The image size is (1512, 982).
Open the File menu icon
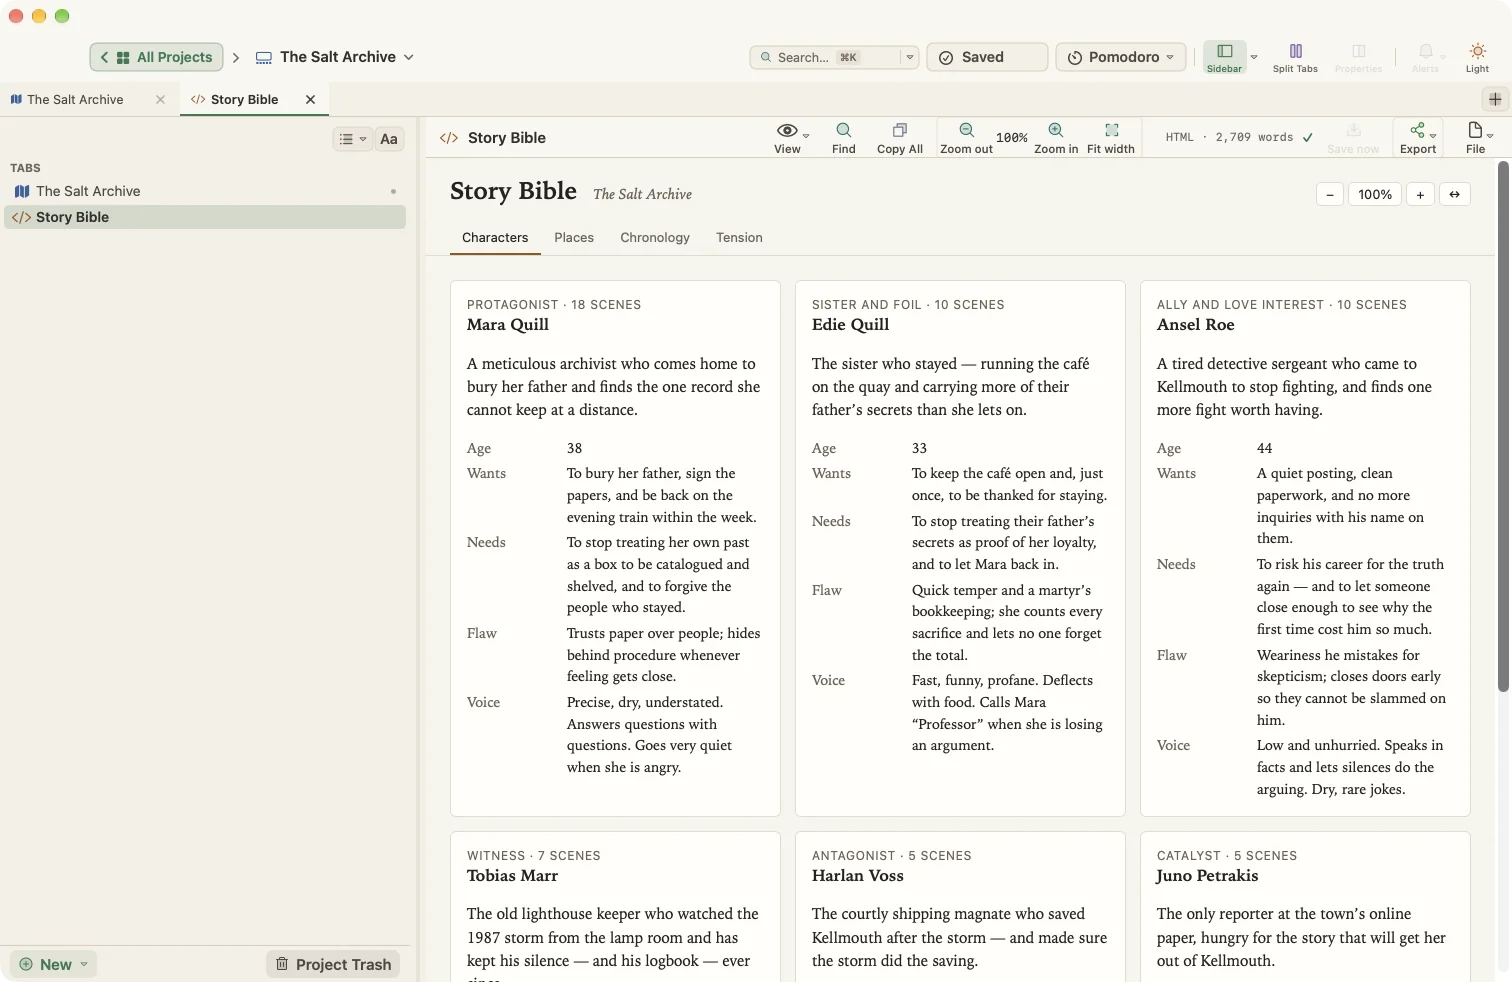tap(1476, 138)
